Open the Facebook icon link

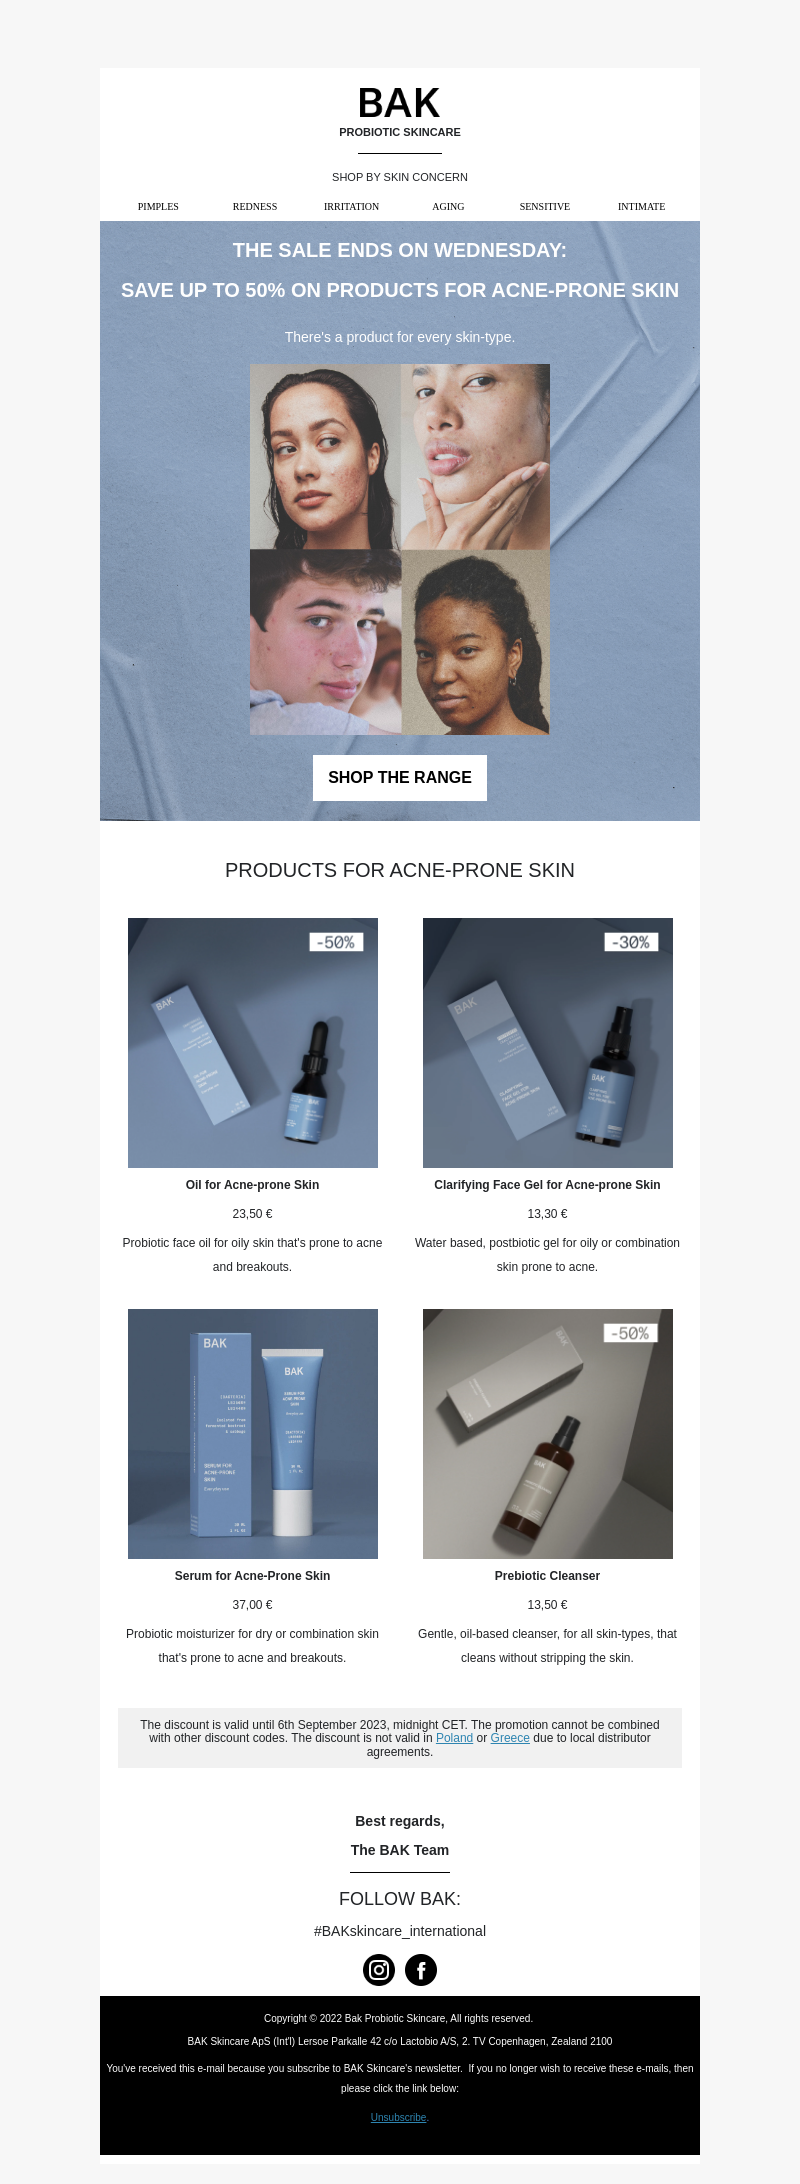pos(421,1969)
